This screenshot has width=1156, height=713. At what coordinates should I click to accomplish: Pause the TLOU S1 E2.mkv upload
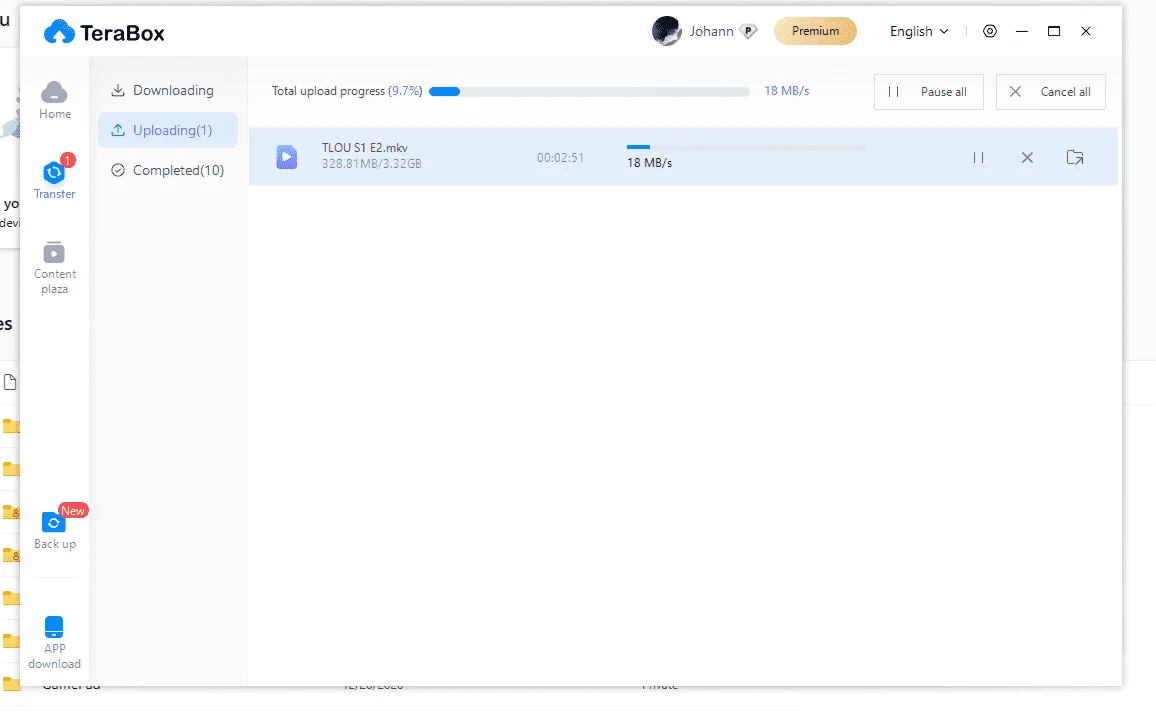(978, 158)
